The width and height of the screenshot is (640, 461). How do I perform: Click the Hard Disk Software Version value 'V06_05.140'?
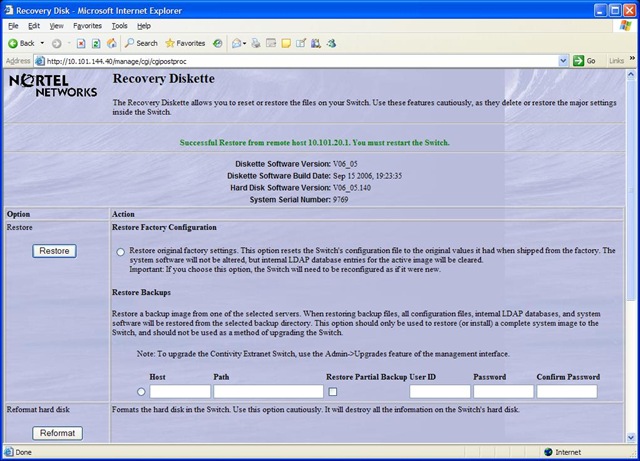tap(352, 188)
